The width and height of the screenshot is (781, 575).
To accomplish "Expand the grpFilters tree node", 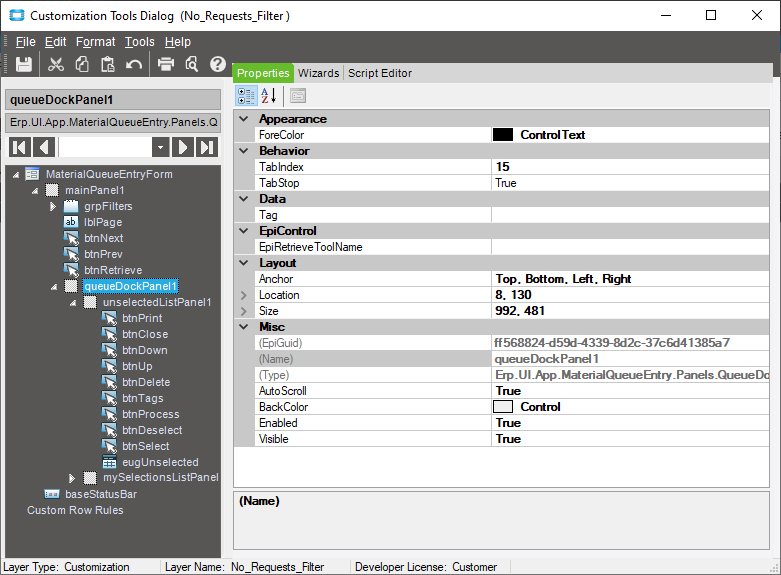I will point(53,206).
